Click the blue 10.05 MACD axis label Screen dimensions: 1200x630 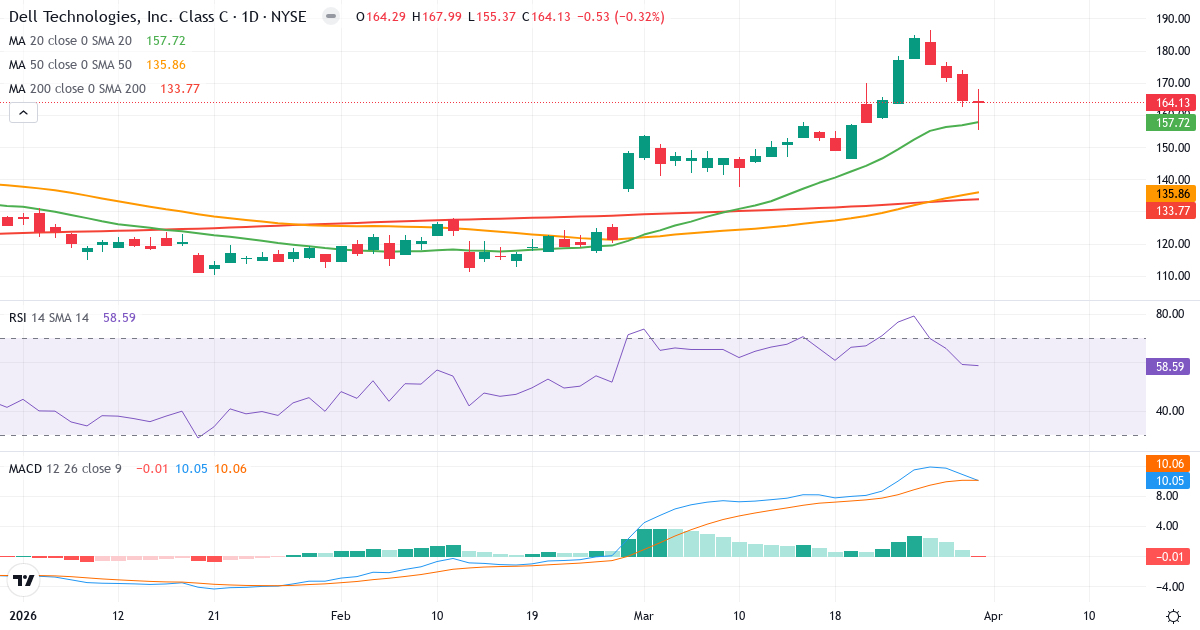[1169, 480]
